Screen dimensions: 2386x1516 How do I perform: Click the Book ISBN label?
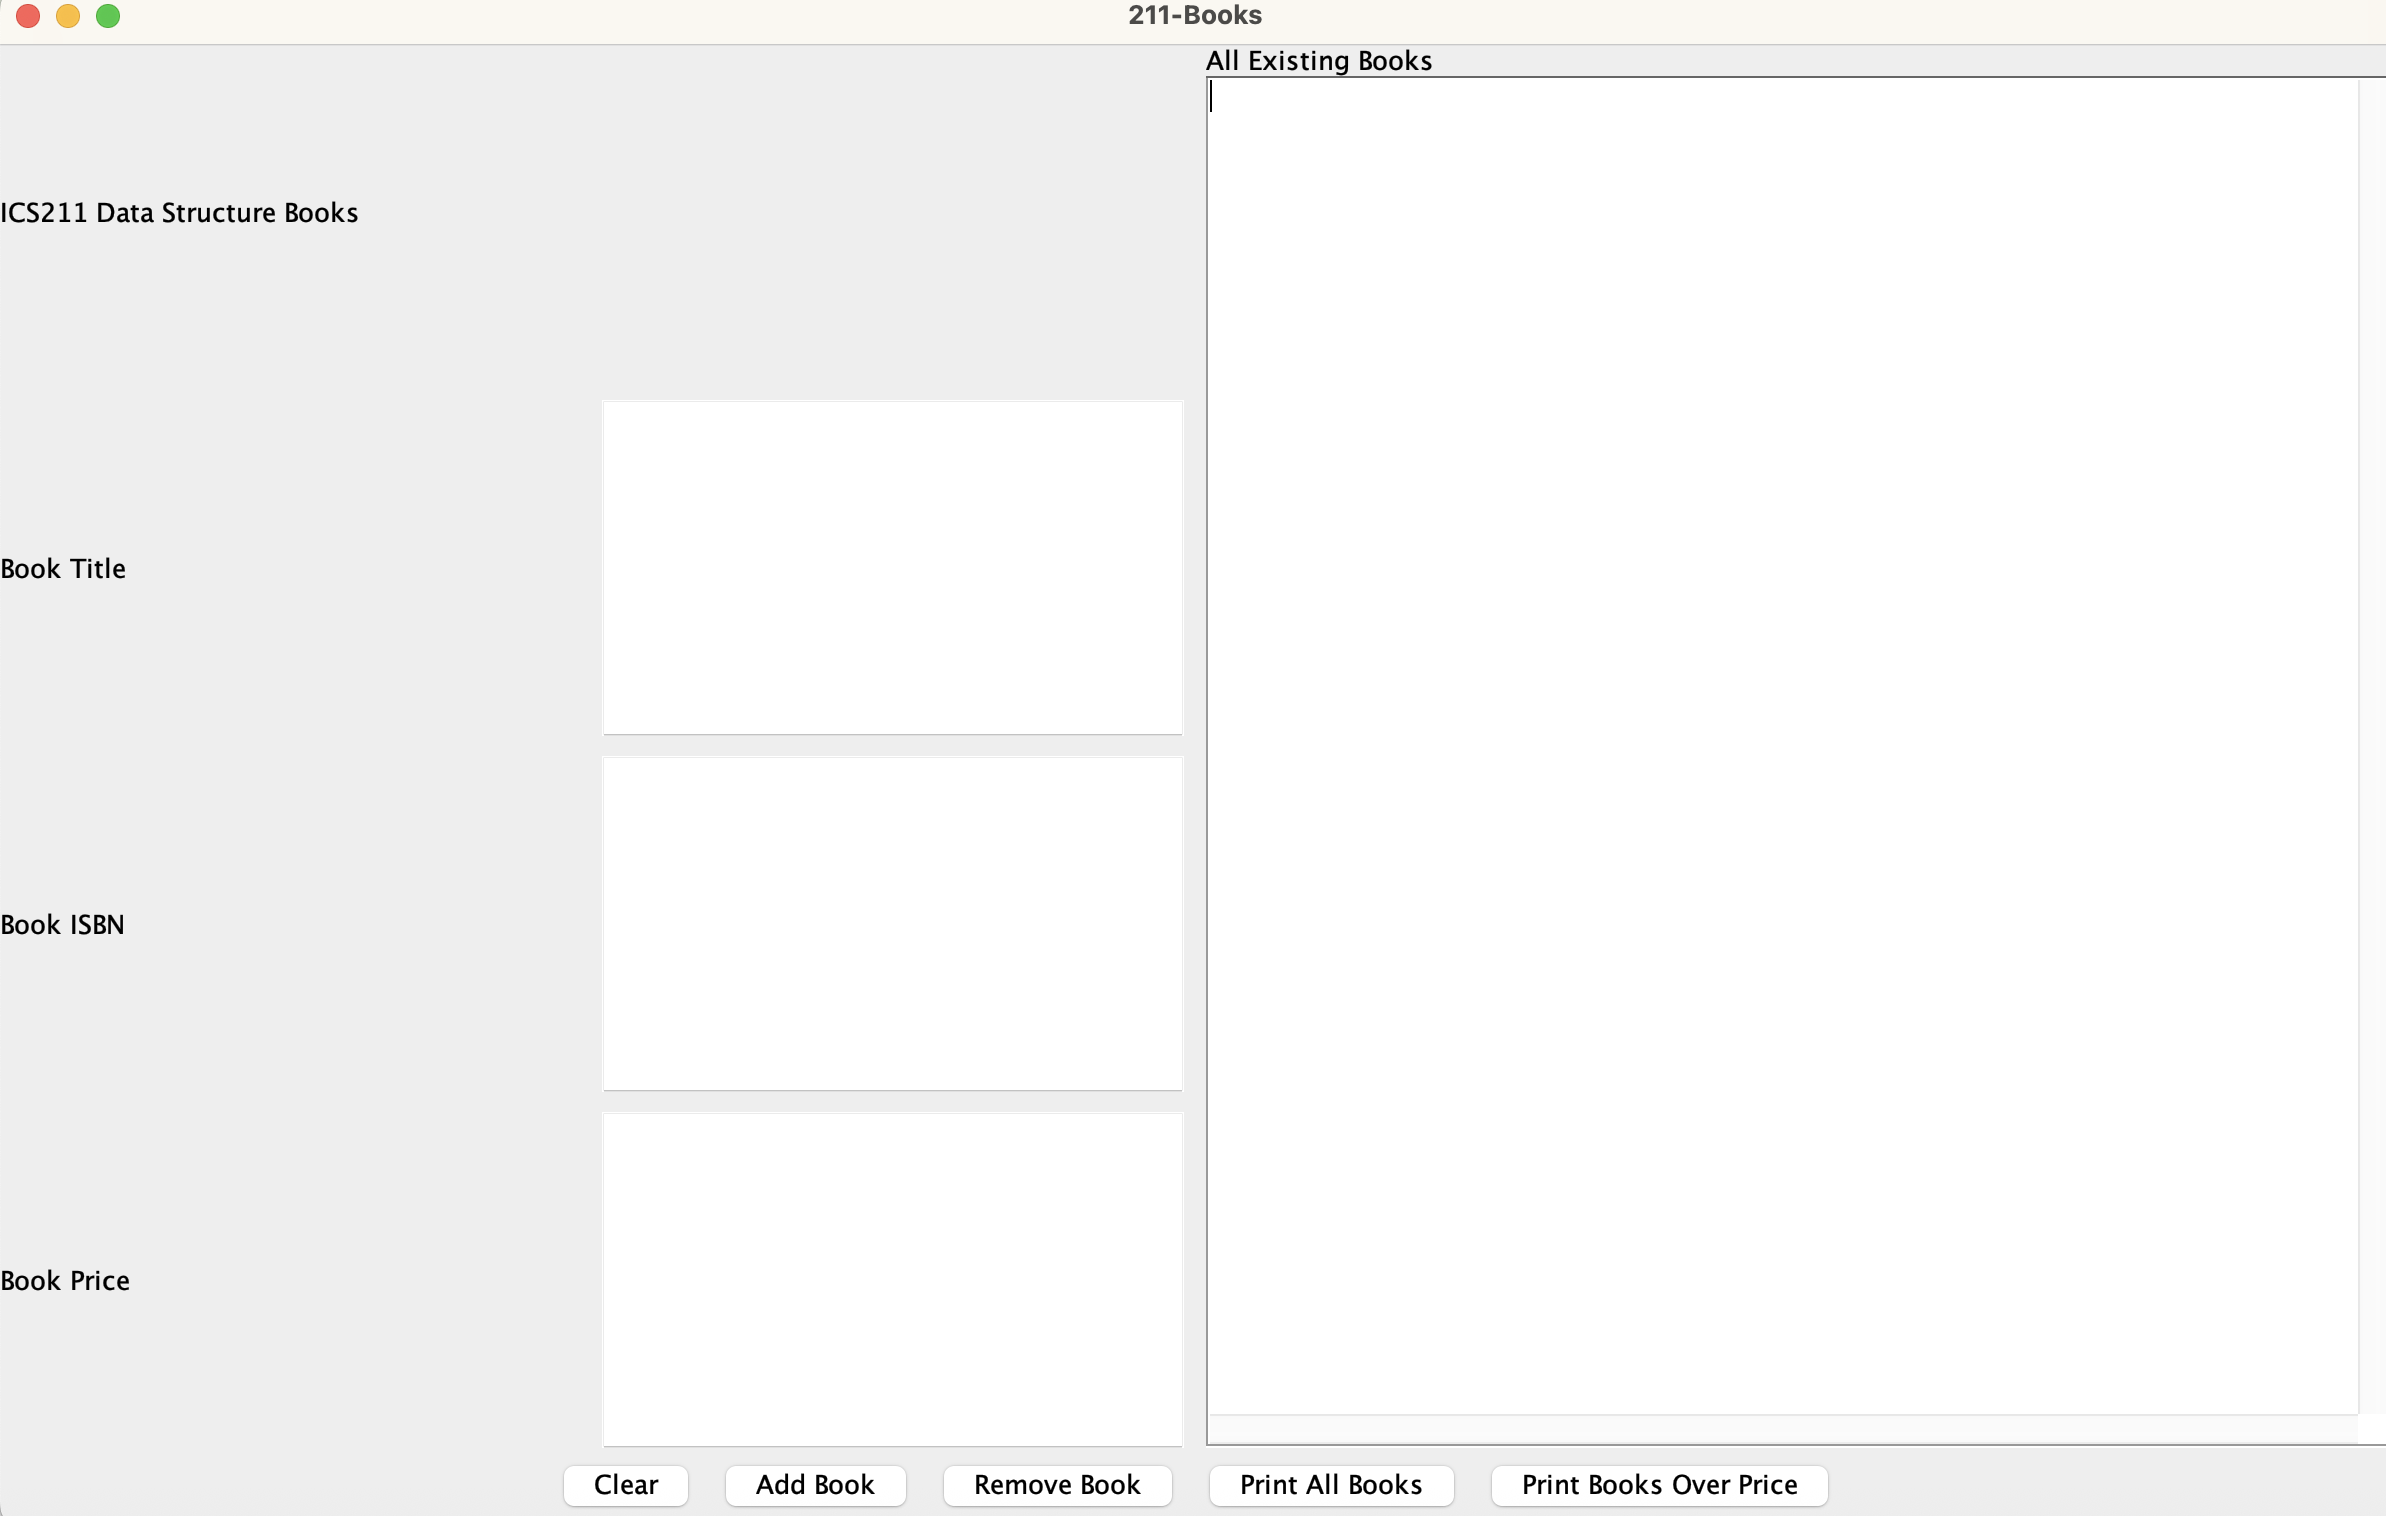(62, 925)
